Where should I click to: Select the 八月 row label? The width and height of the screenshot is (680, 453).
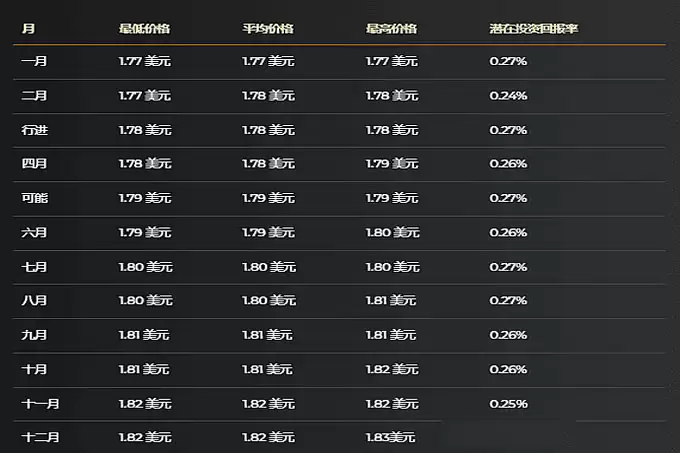[33, 300]
